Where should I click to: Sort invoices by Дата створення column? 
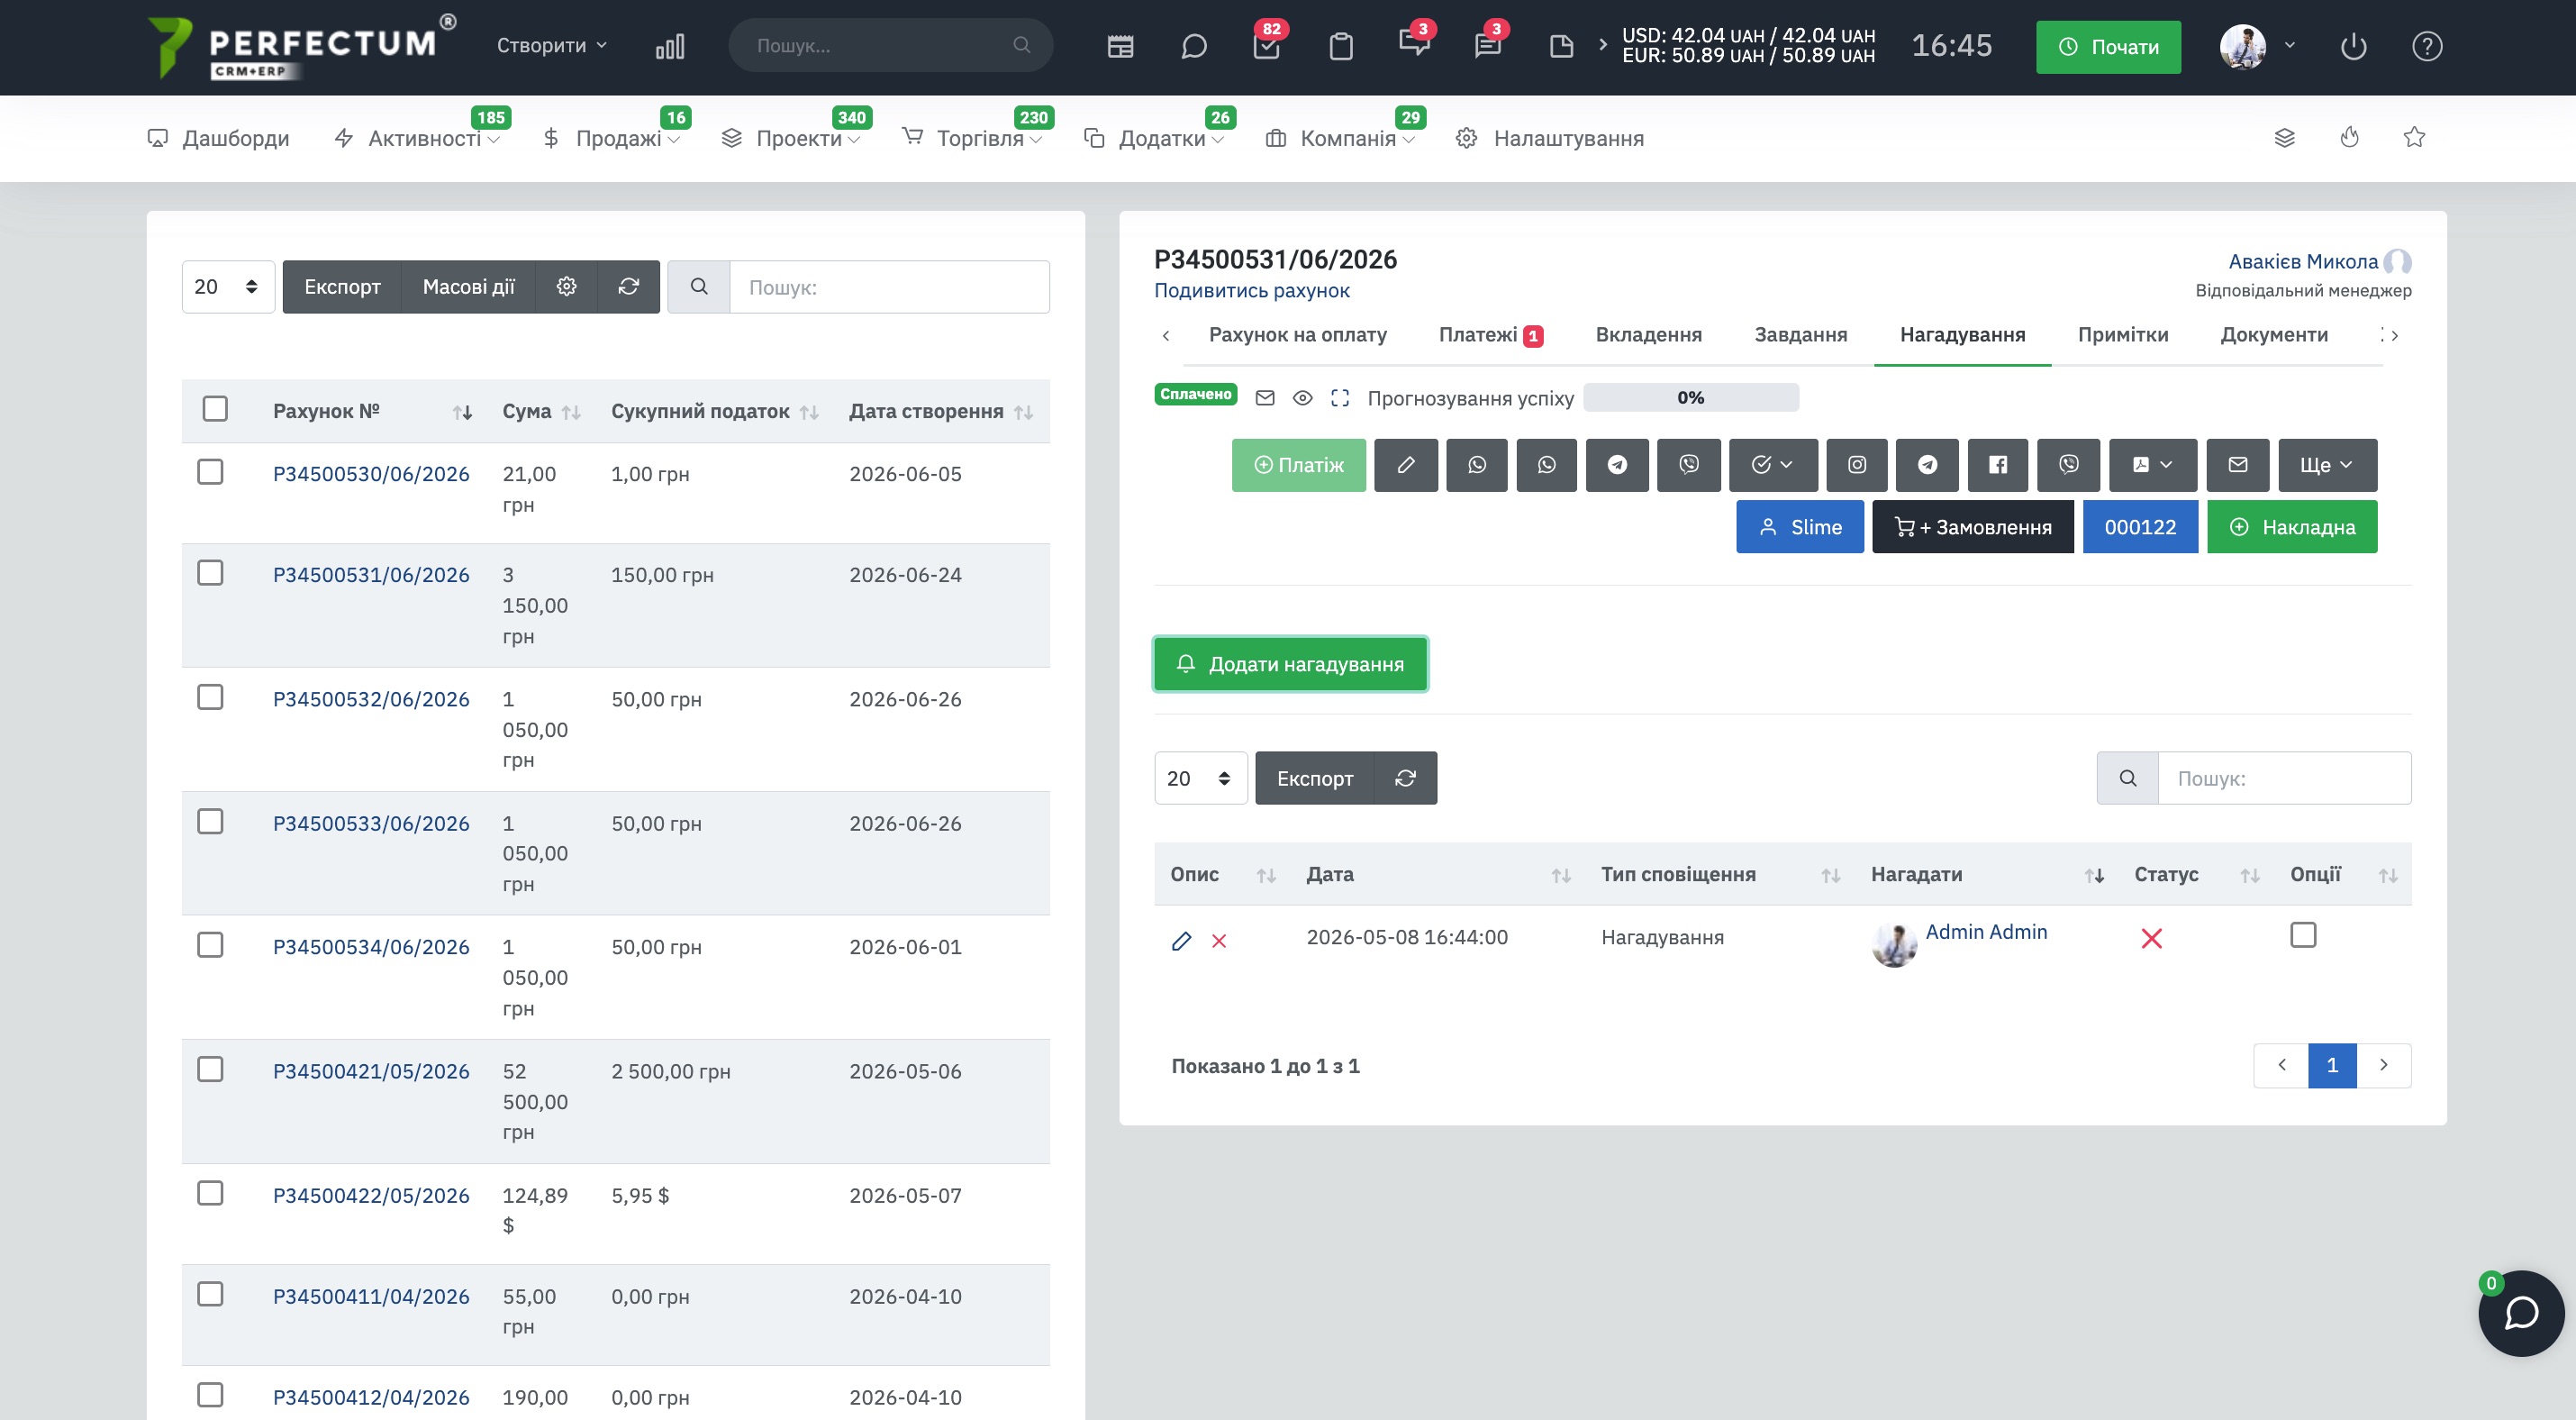click(x=940, y=411)
